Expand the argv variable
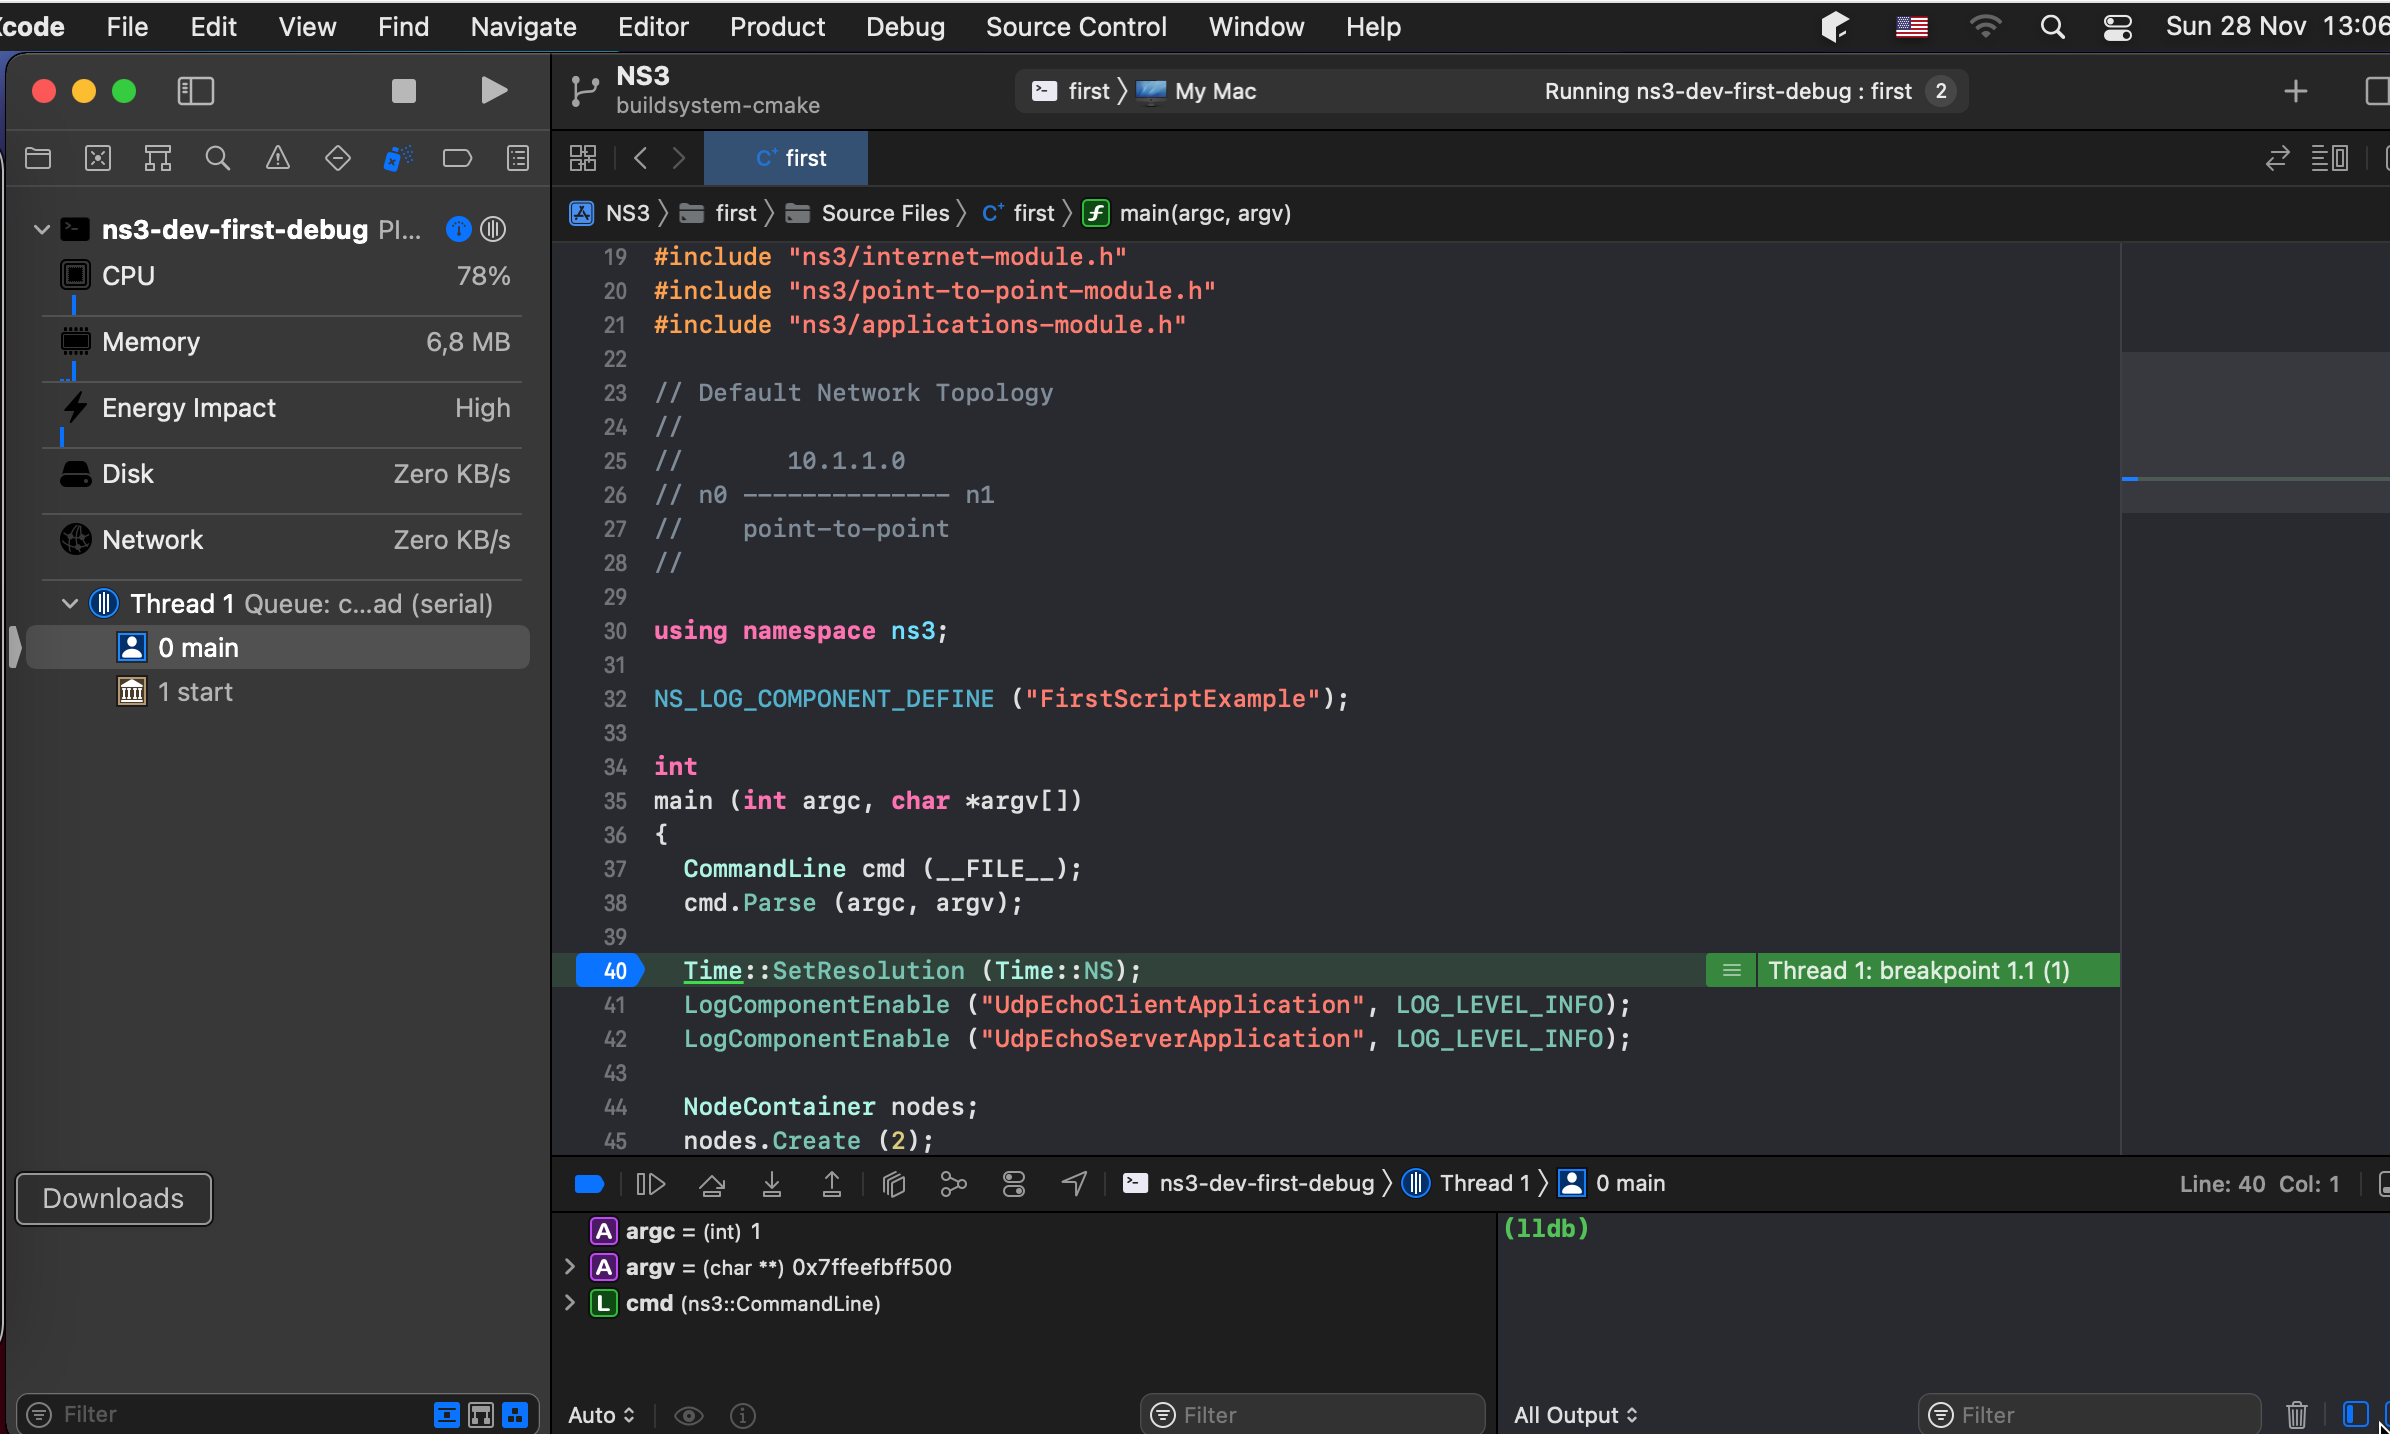 [x=570, y=1267]
